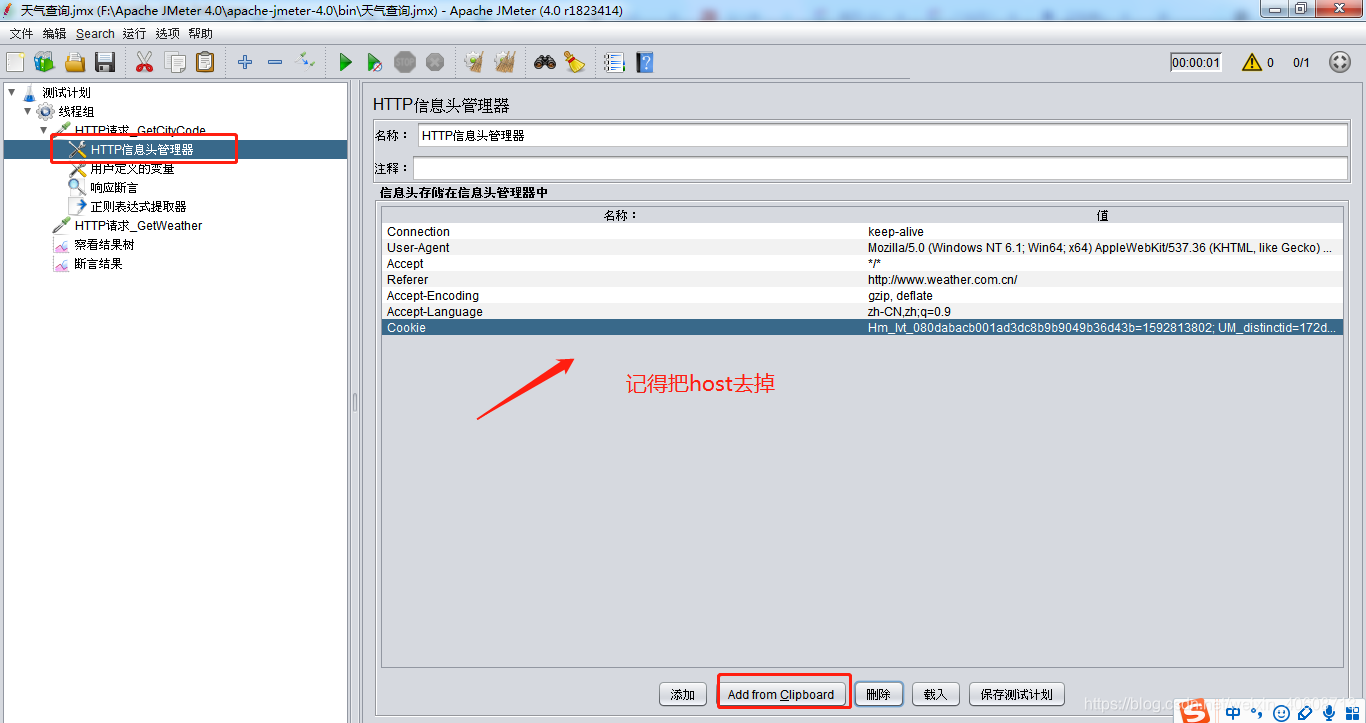Click the Sogou input method S icon
This screenshot has width=1366, height=723.
pos(1193,711)
